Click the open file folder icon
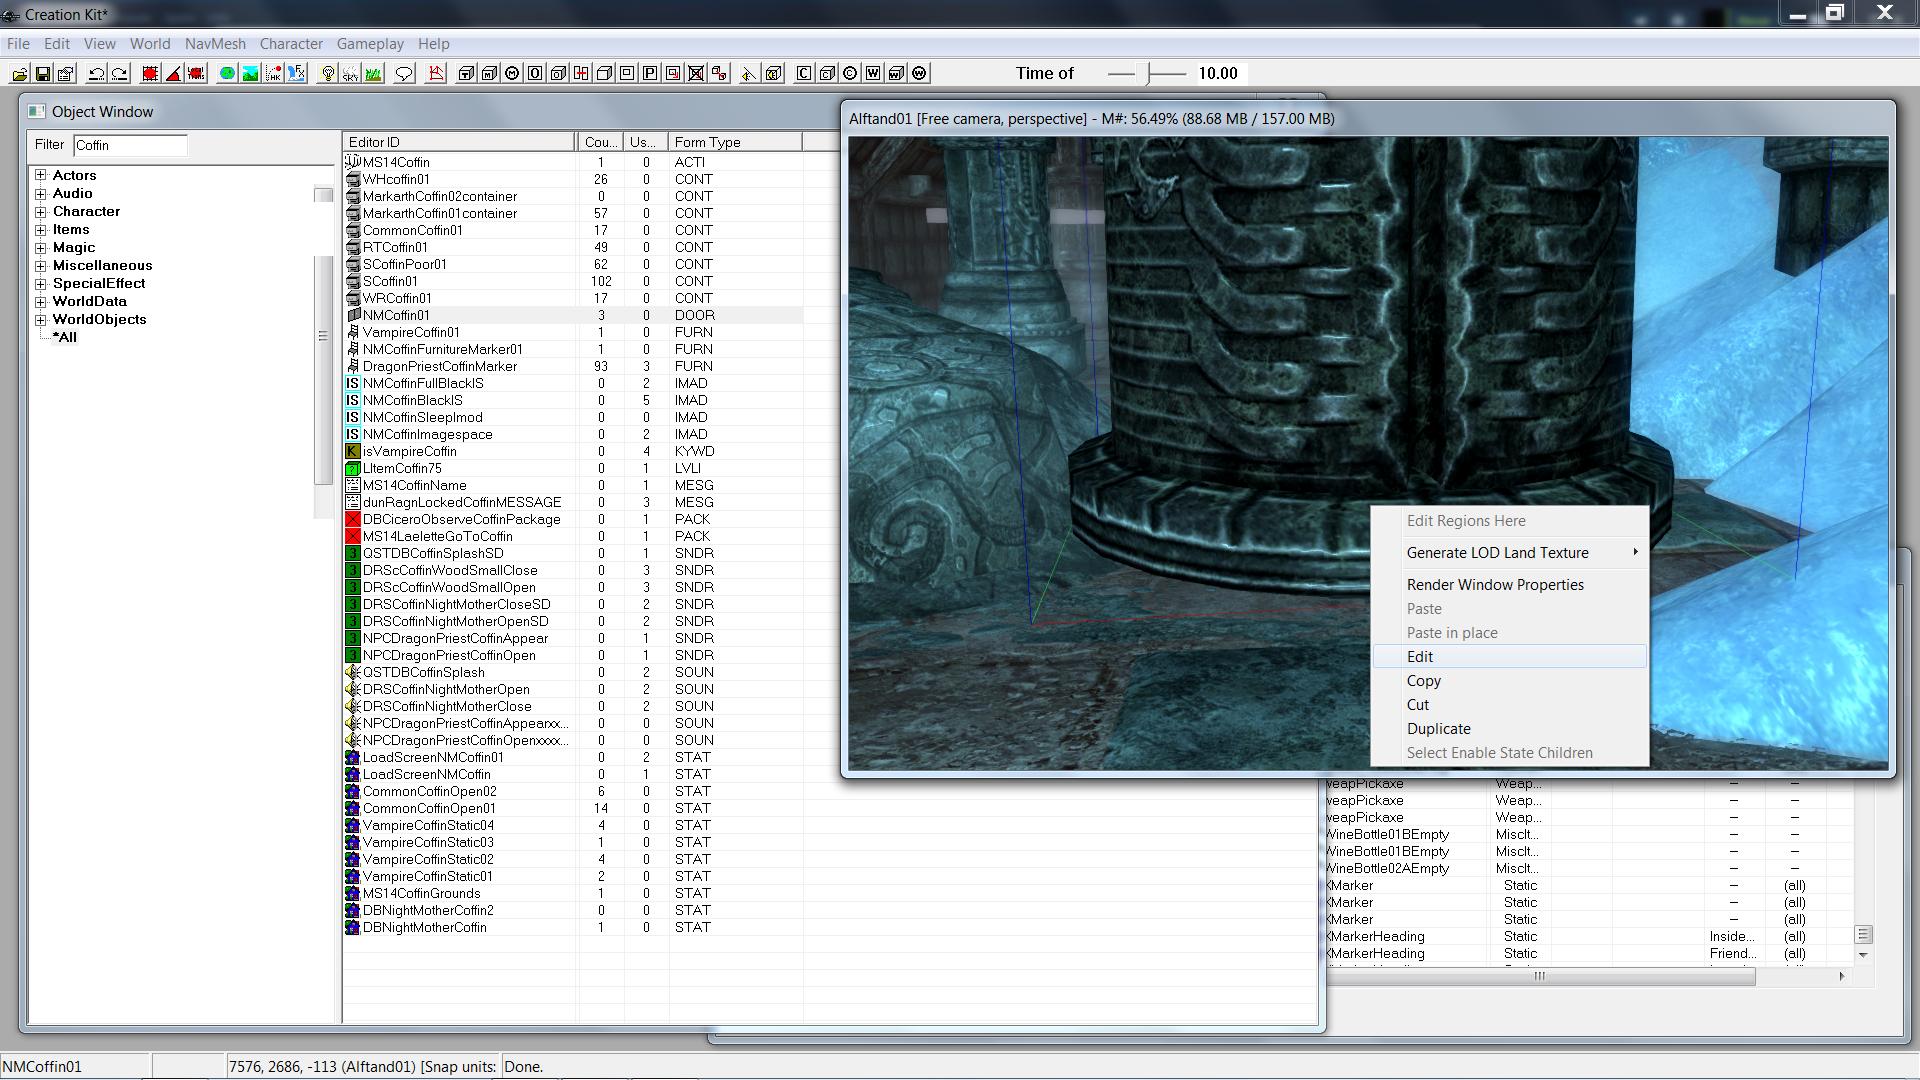 [x=20, y=74]
